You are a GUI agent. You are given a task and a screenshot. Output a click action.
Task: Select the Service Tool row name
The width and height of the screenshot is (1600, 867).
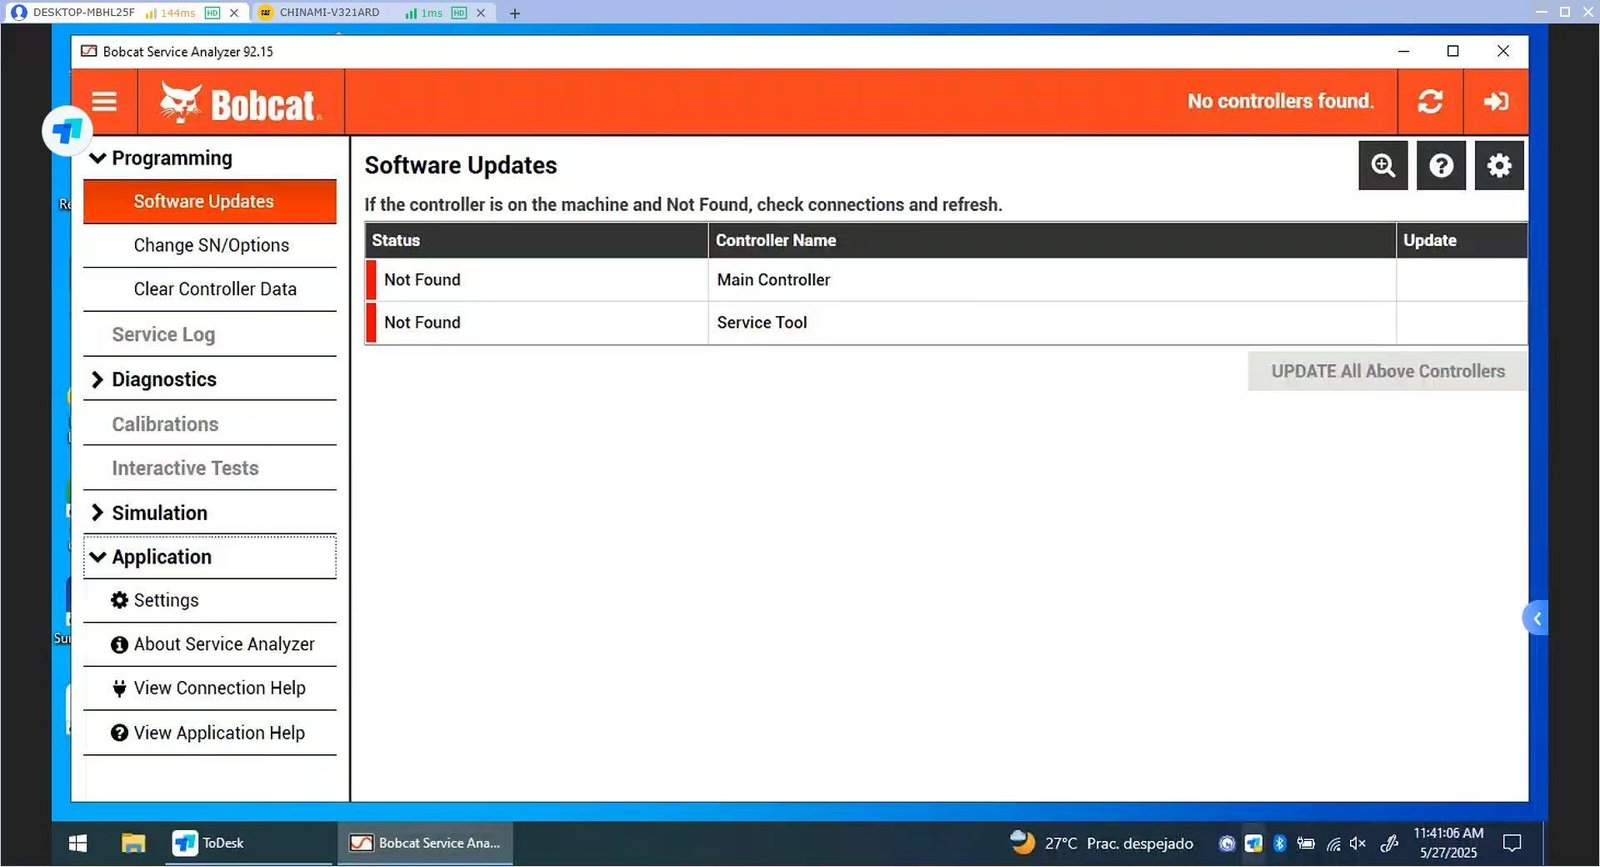(x=762, y=322)
